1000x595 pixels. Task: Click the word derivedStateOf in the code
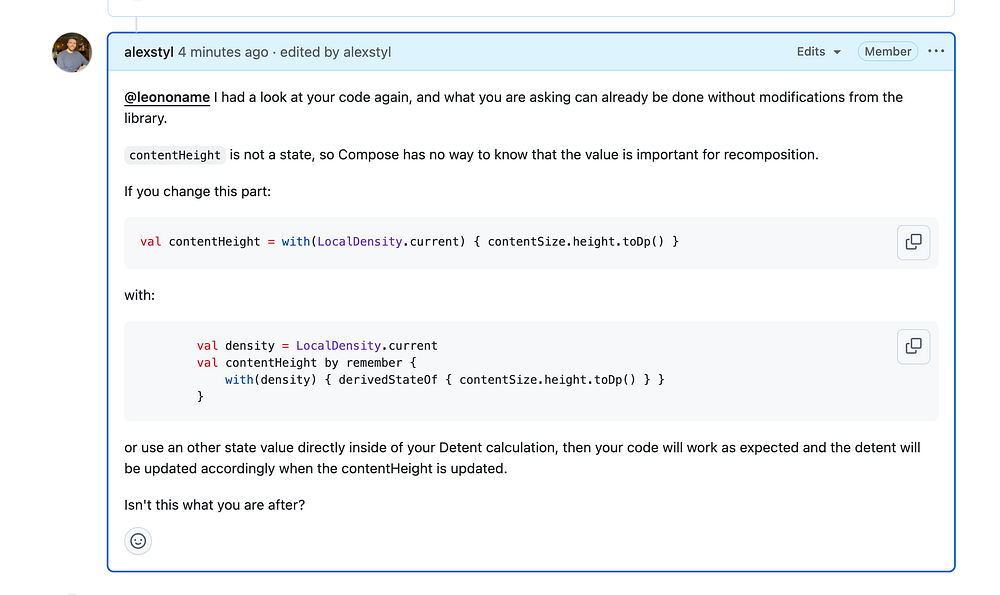pyautogui.click(x=387, y=380)
